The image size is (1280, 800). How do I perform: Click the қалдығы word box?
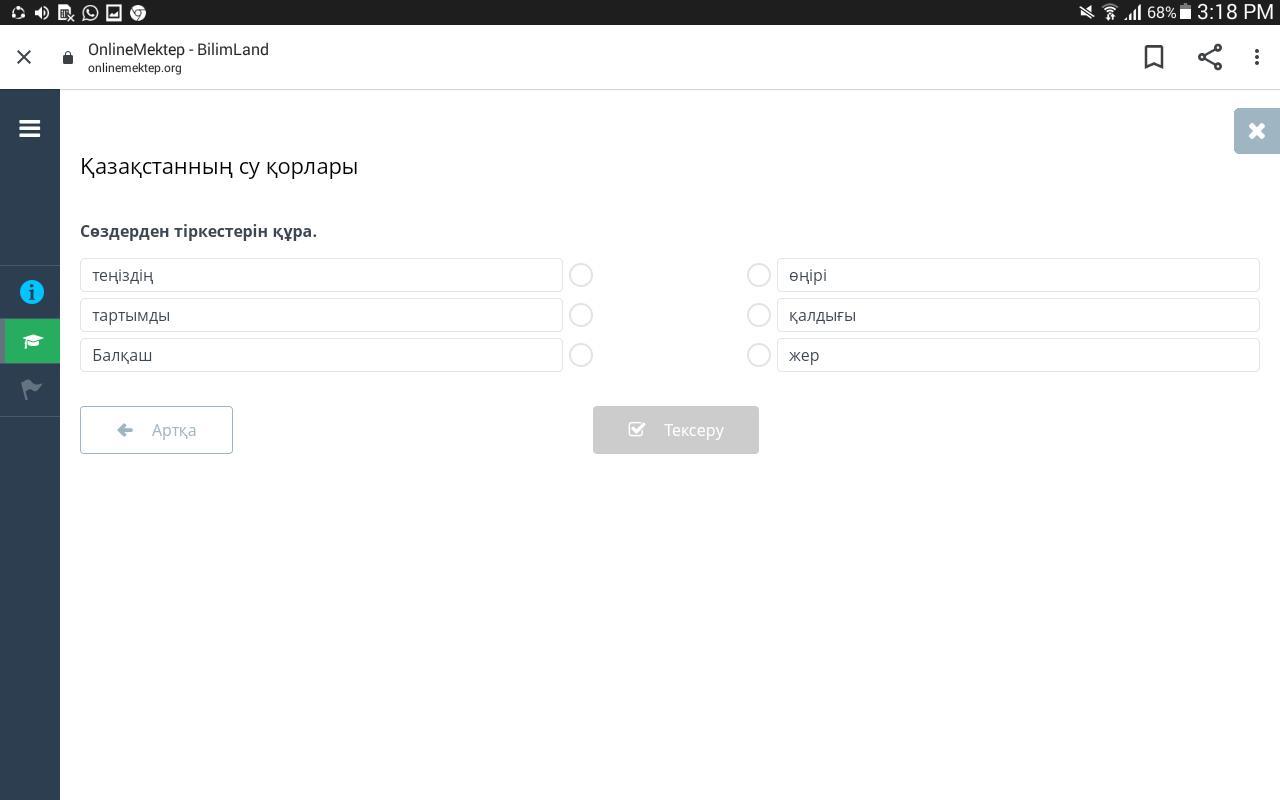coord(1017,315)
